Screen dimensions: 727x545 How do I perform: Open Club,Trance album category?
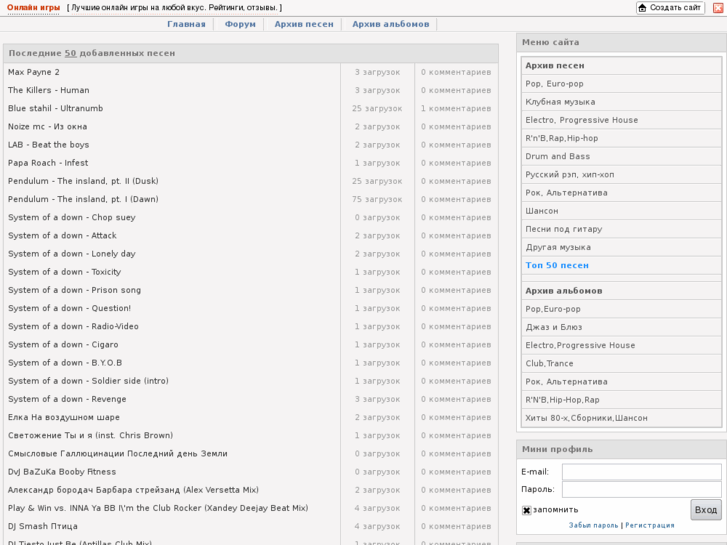tap(549, 364)
